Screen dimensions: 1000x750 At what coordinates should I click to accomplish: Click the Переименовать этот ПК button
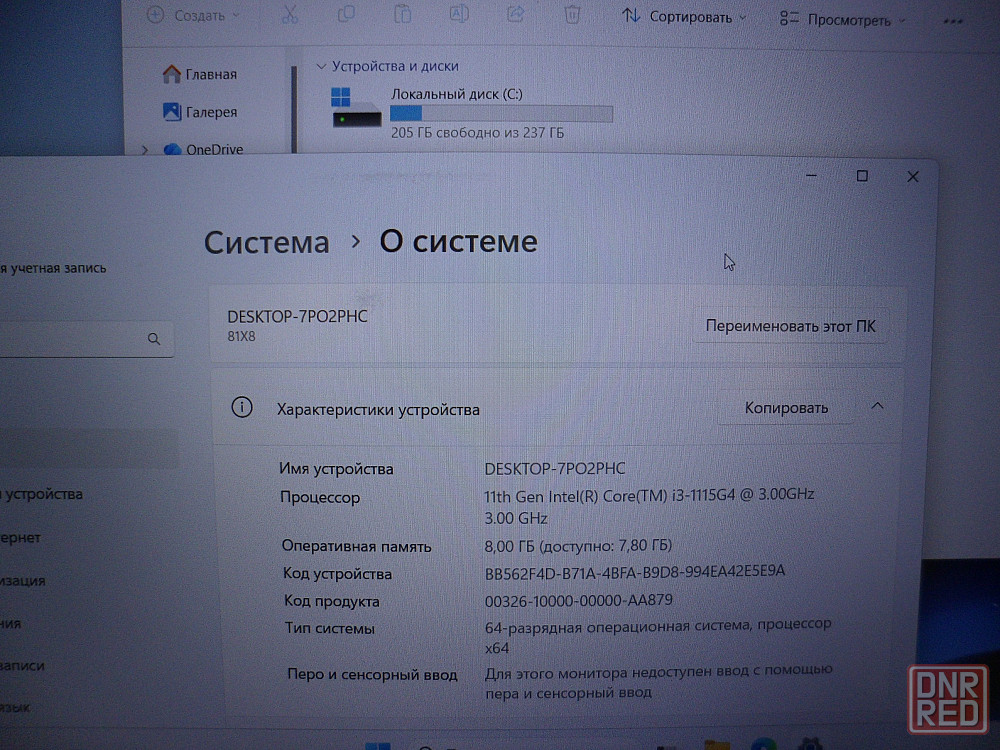pos(789,326)
